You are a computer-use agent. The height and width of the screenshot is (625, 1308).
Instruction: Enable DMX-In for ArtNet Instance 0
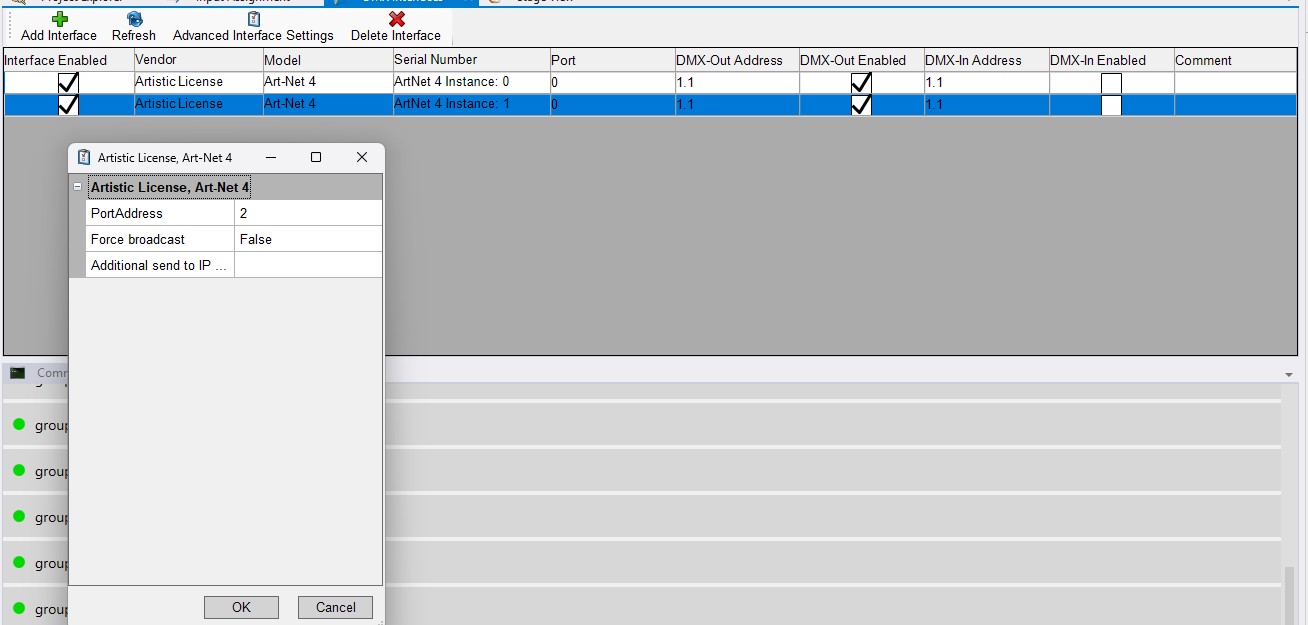click(x=1111, y=83)
